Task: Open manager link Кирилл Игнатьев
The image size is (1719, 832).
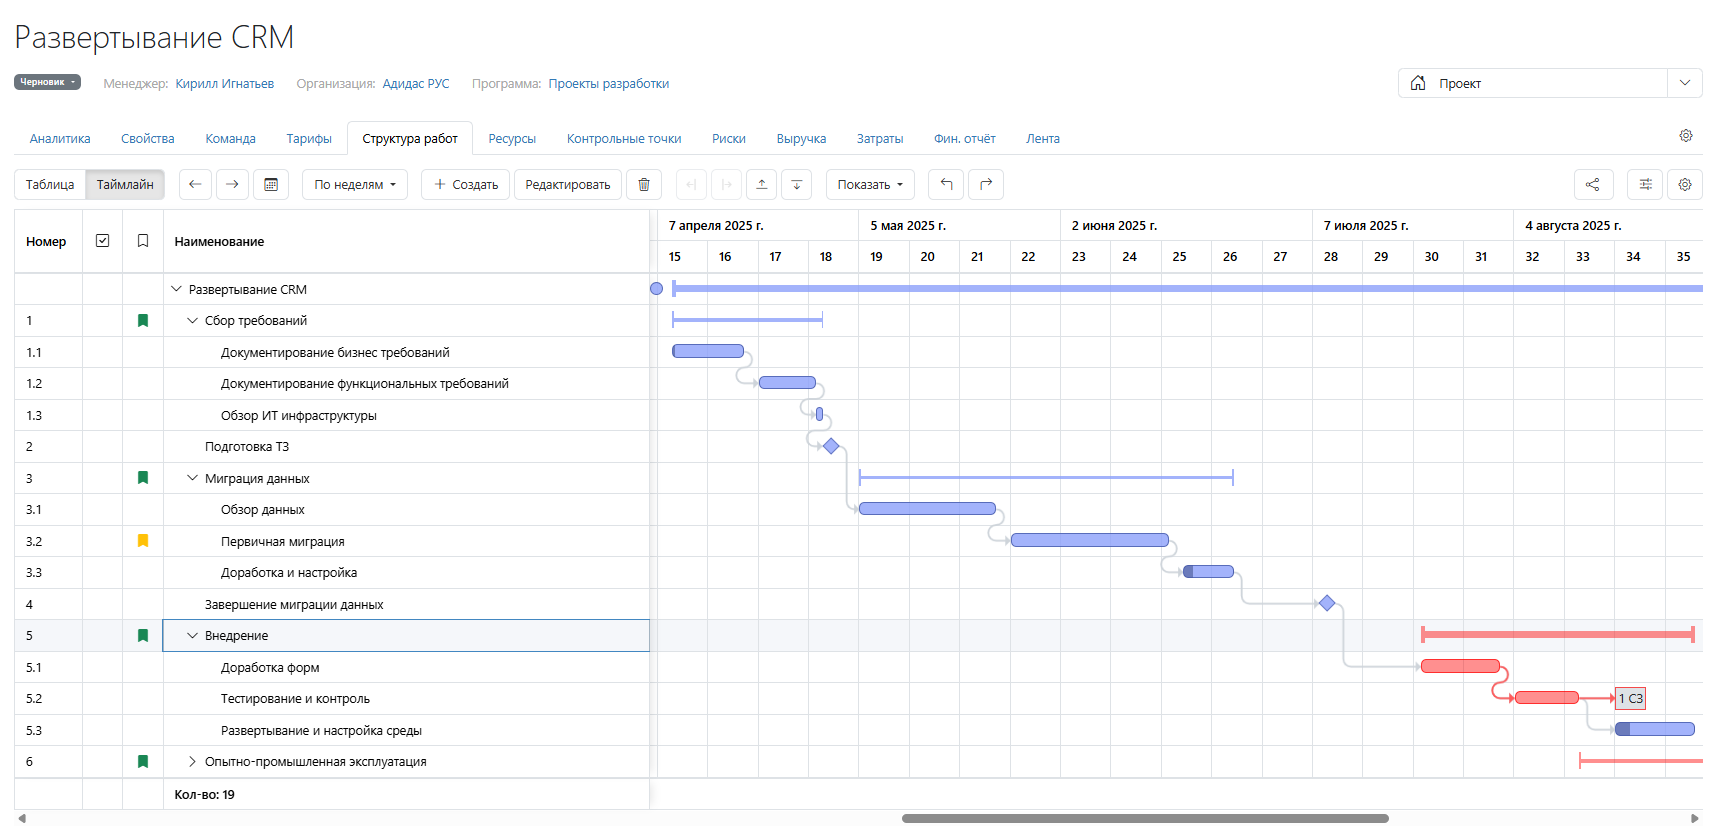Action: pos(224,84)
